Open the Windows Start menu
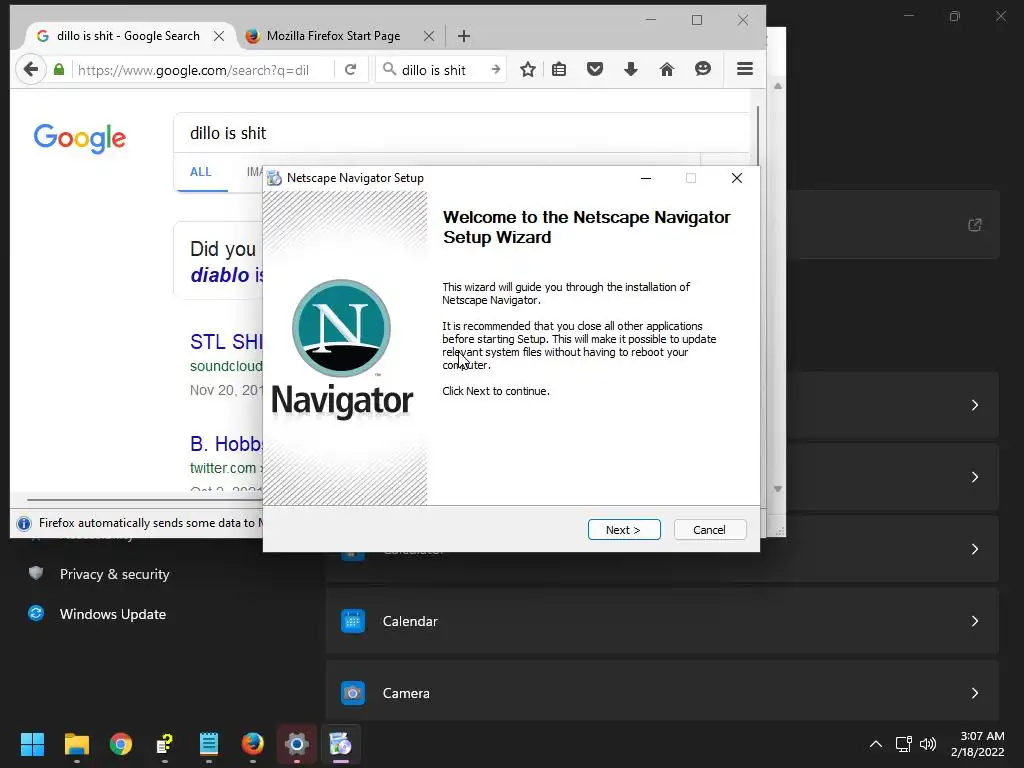The image size is (1024, 768). tap(32, 744)
